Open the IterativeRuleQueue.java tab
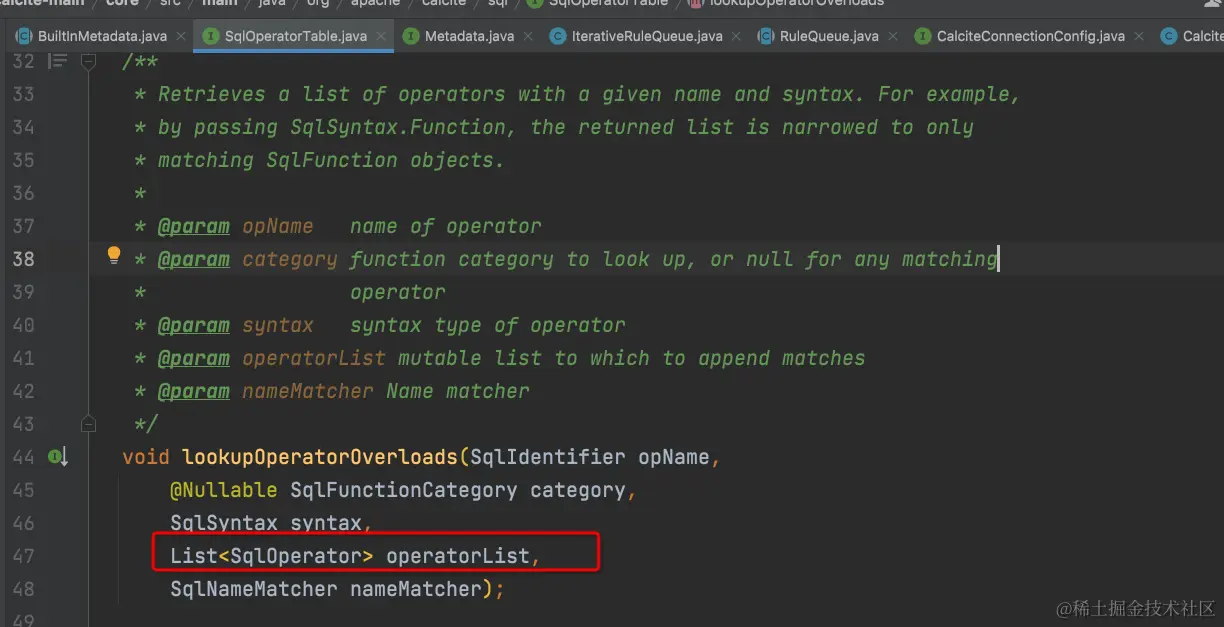Screen dimensions: 1224x627 pyautogui.click(x=646, y=36)
